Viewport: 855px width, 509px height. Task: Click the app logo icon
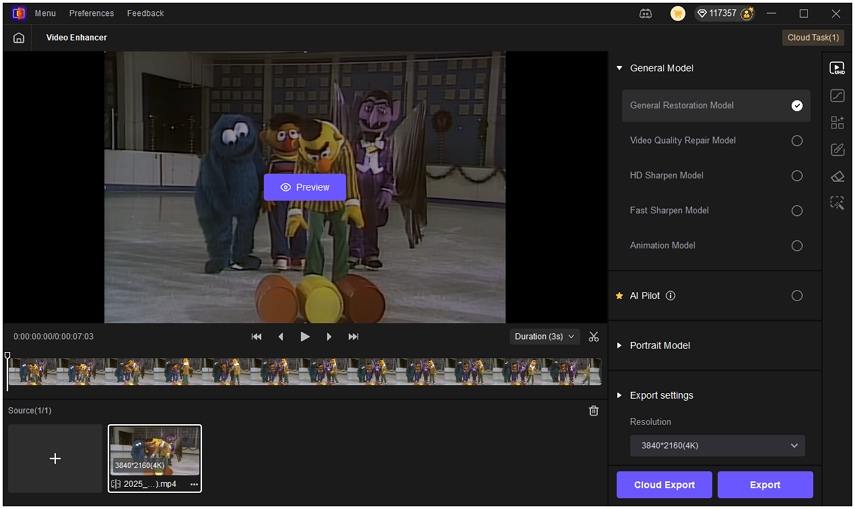19,13
